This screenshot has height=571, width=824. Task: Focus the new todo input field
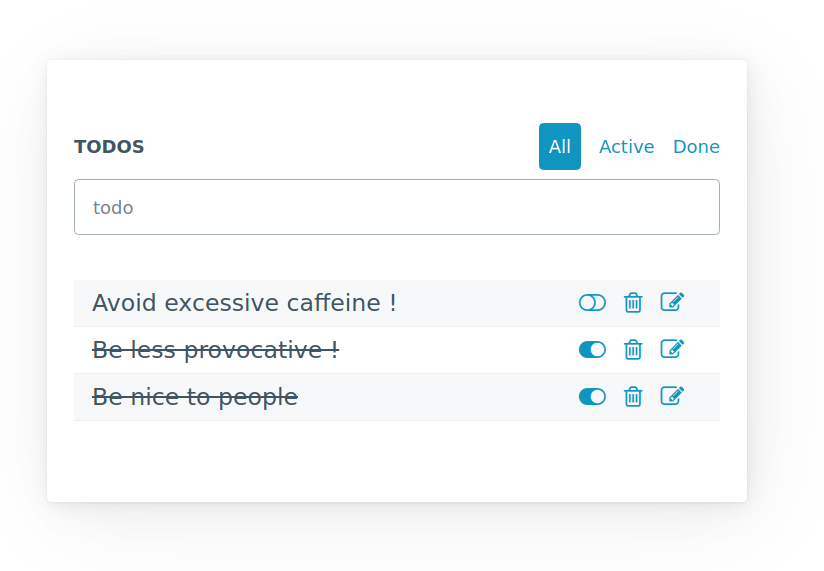397,207
